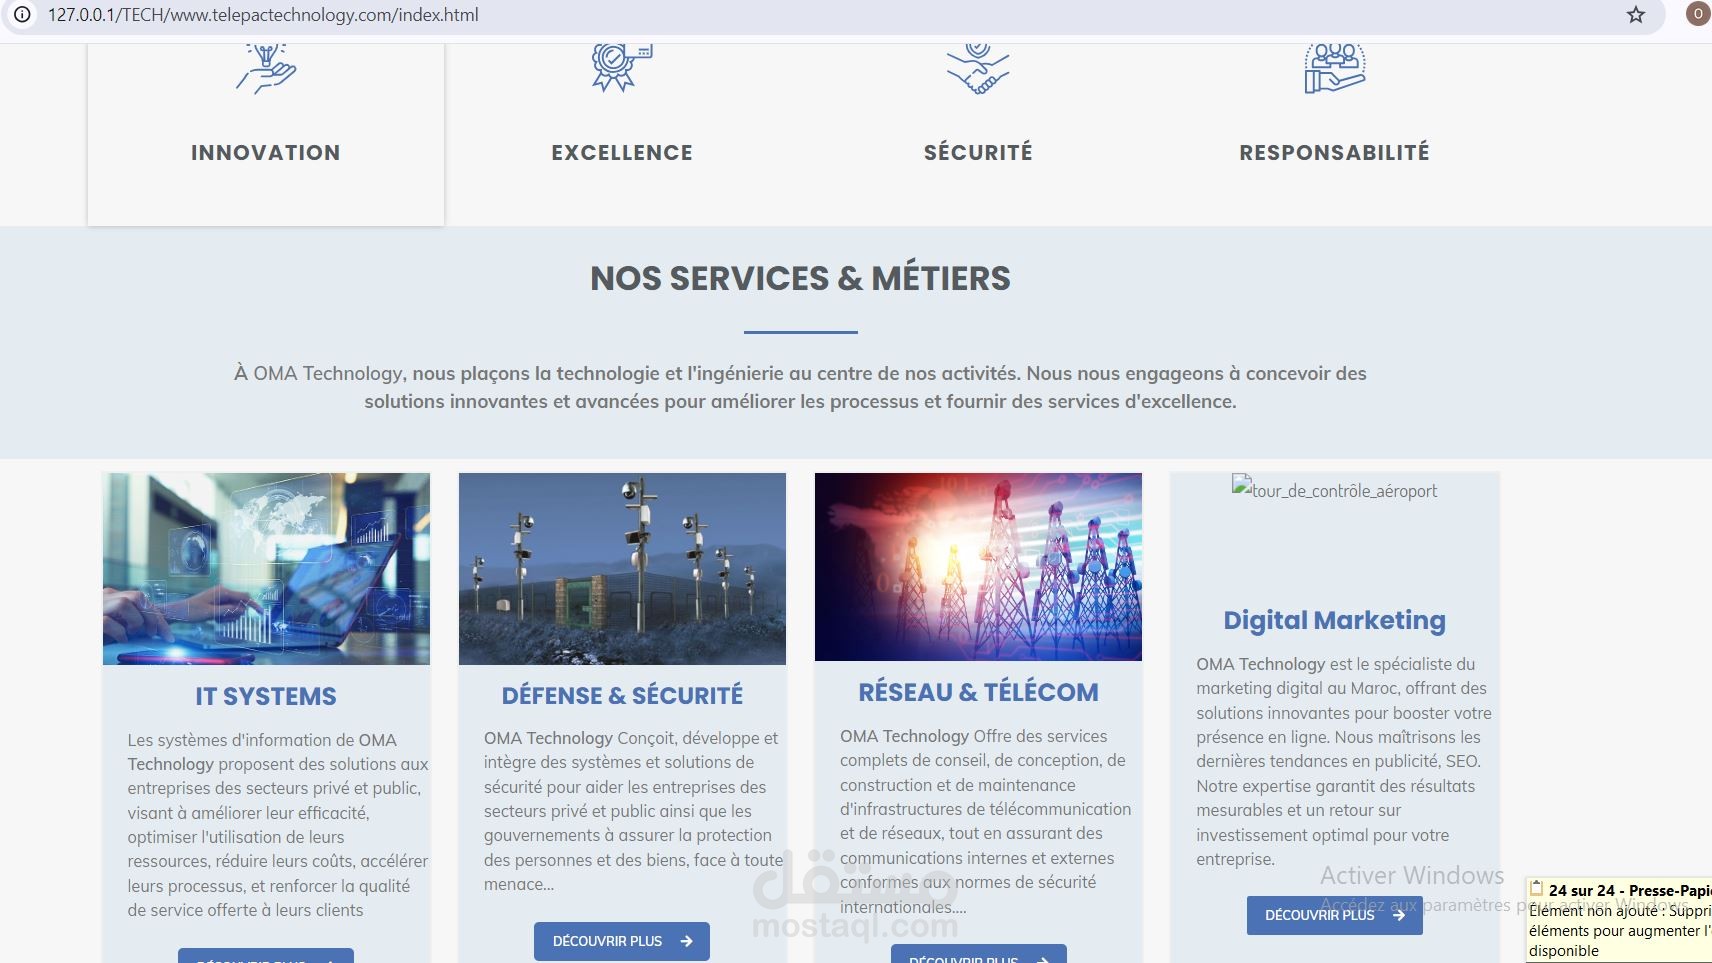Click the Sécurité handshake icon
The height and width of the screenshot is (963, 1712).
tap(978, 69)
